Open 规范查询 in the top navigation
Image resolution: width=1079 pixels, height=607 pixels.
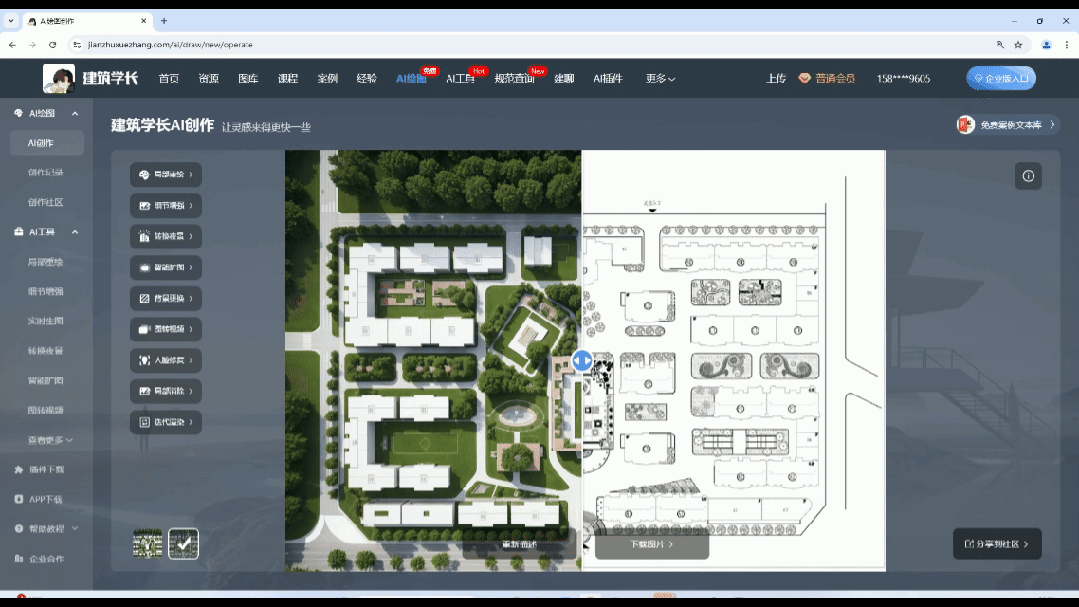(514, 78)
